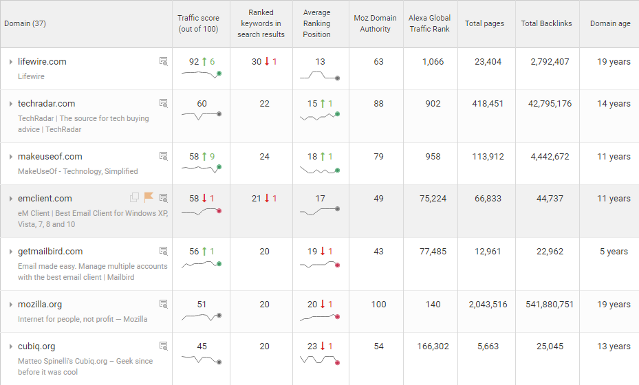The width and height of the screenshot is (639, 385).
Task: Select the MakeUseOf page title description
Action: (x=78, y=171)
